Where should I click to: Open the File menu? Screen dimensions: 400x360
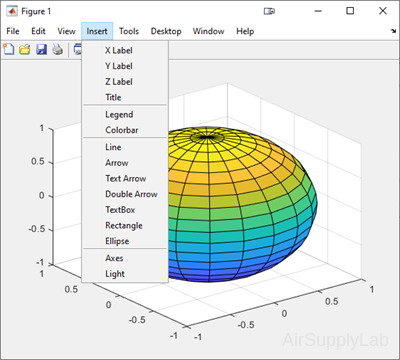[x=13, y=31]
